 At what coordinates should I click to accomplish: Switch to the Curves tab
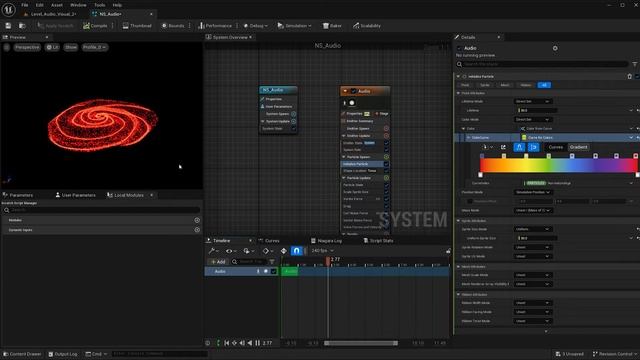click(x=269, y=240)
